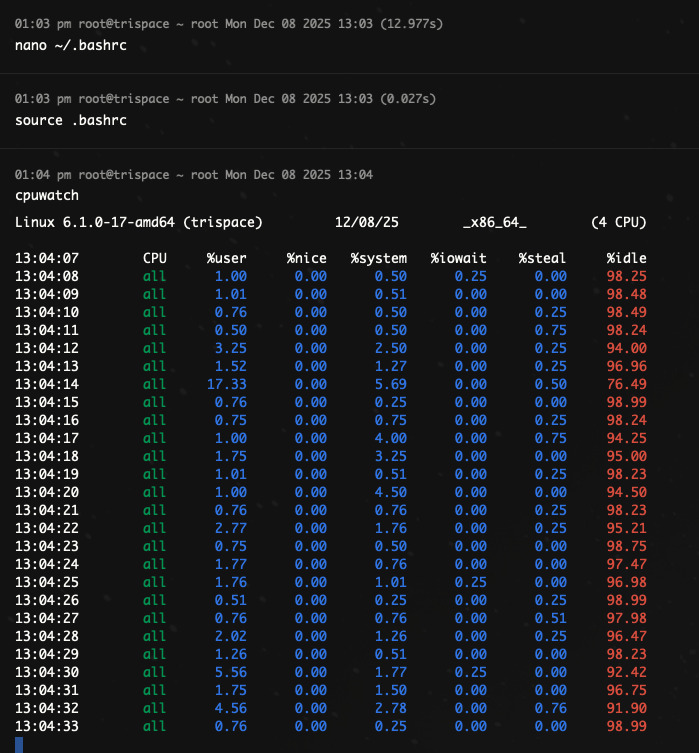The image size is (699, 753).
Task: Click the timestamp 13:04:07
Action: point(47,258)
